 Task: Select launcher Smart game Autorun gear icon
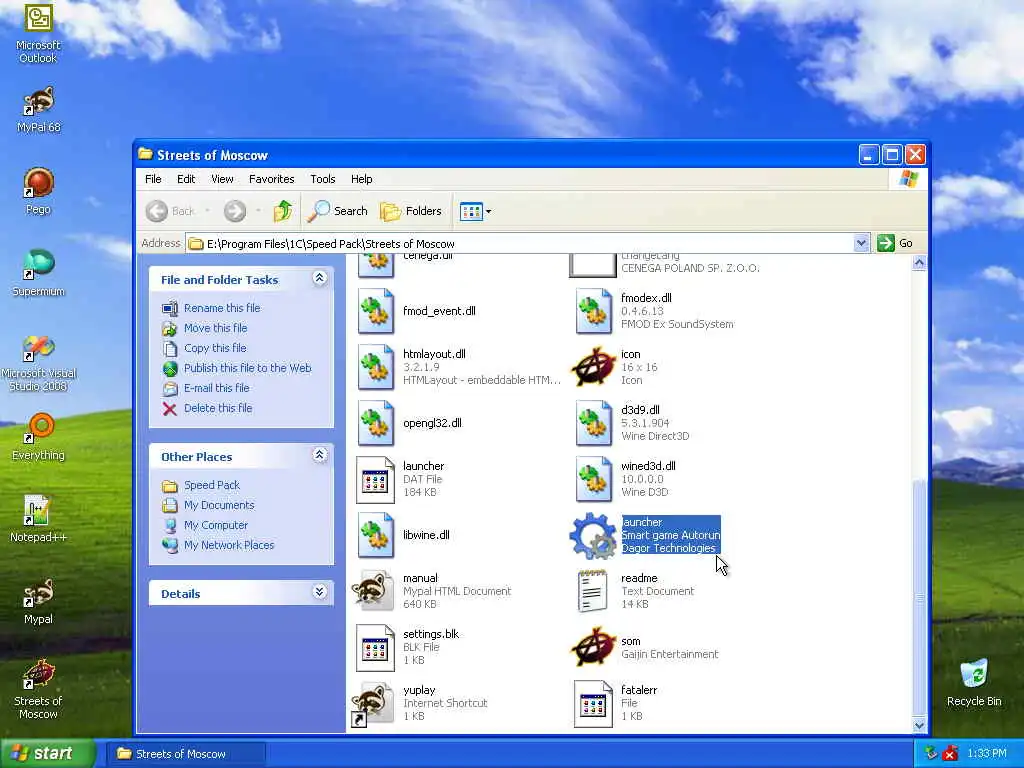tap(592, 536)
